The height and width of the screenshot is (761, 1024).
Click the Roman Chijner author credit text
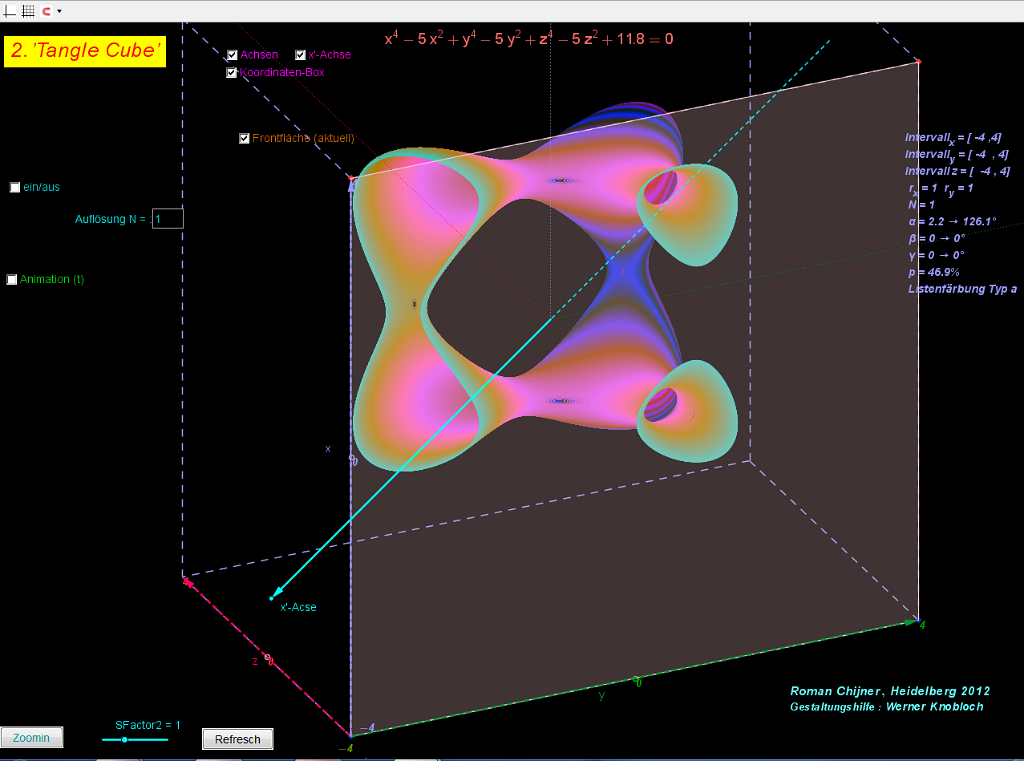tap(890, 691)
